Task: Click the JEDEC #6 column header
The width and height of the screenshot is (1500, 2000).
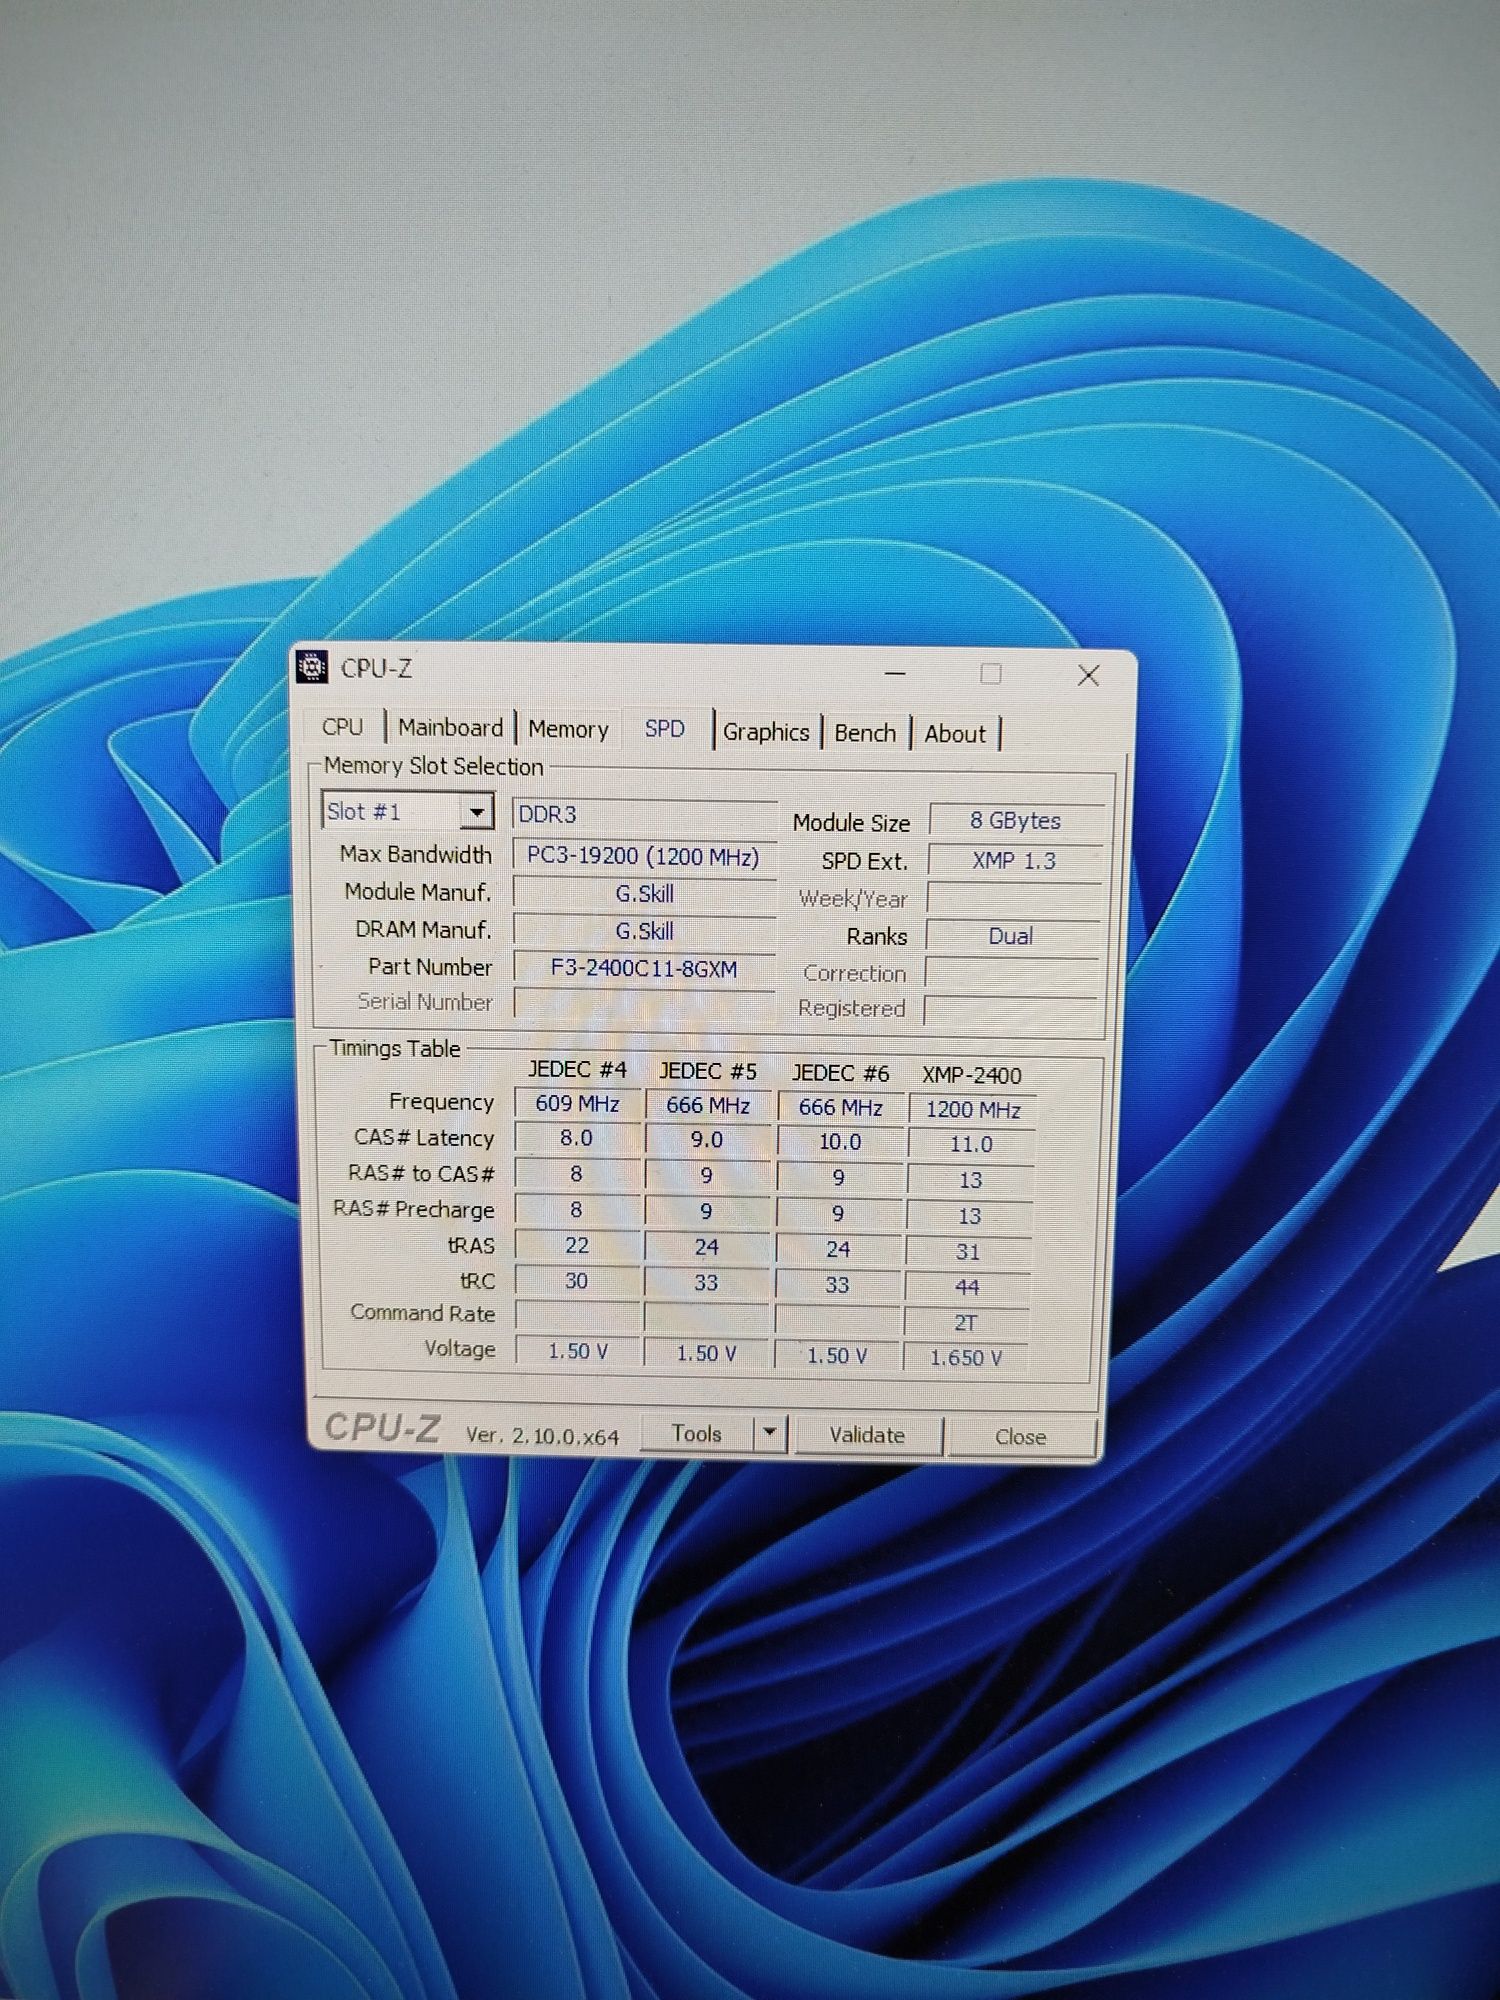Action: pos(840,1074)
